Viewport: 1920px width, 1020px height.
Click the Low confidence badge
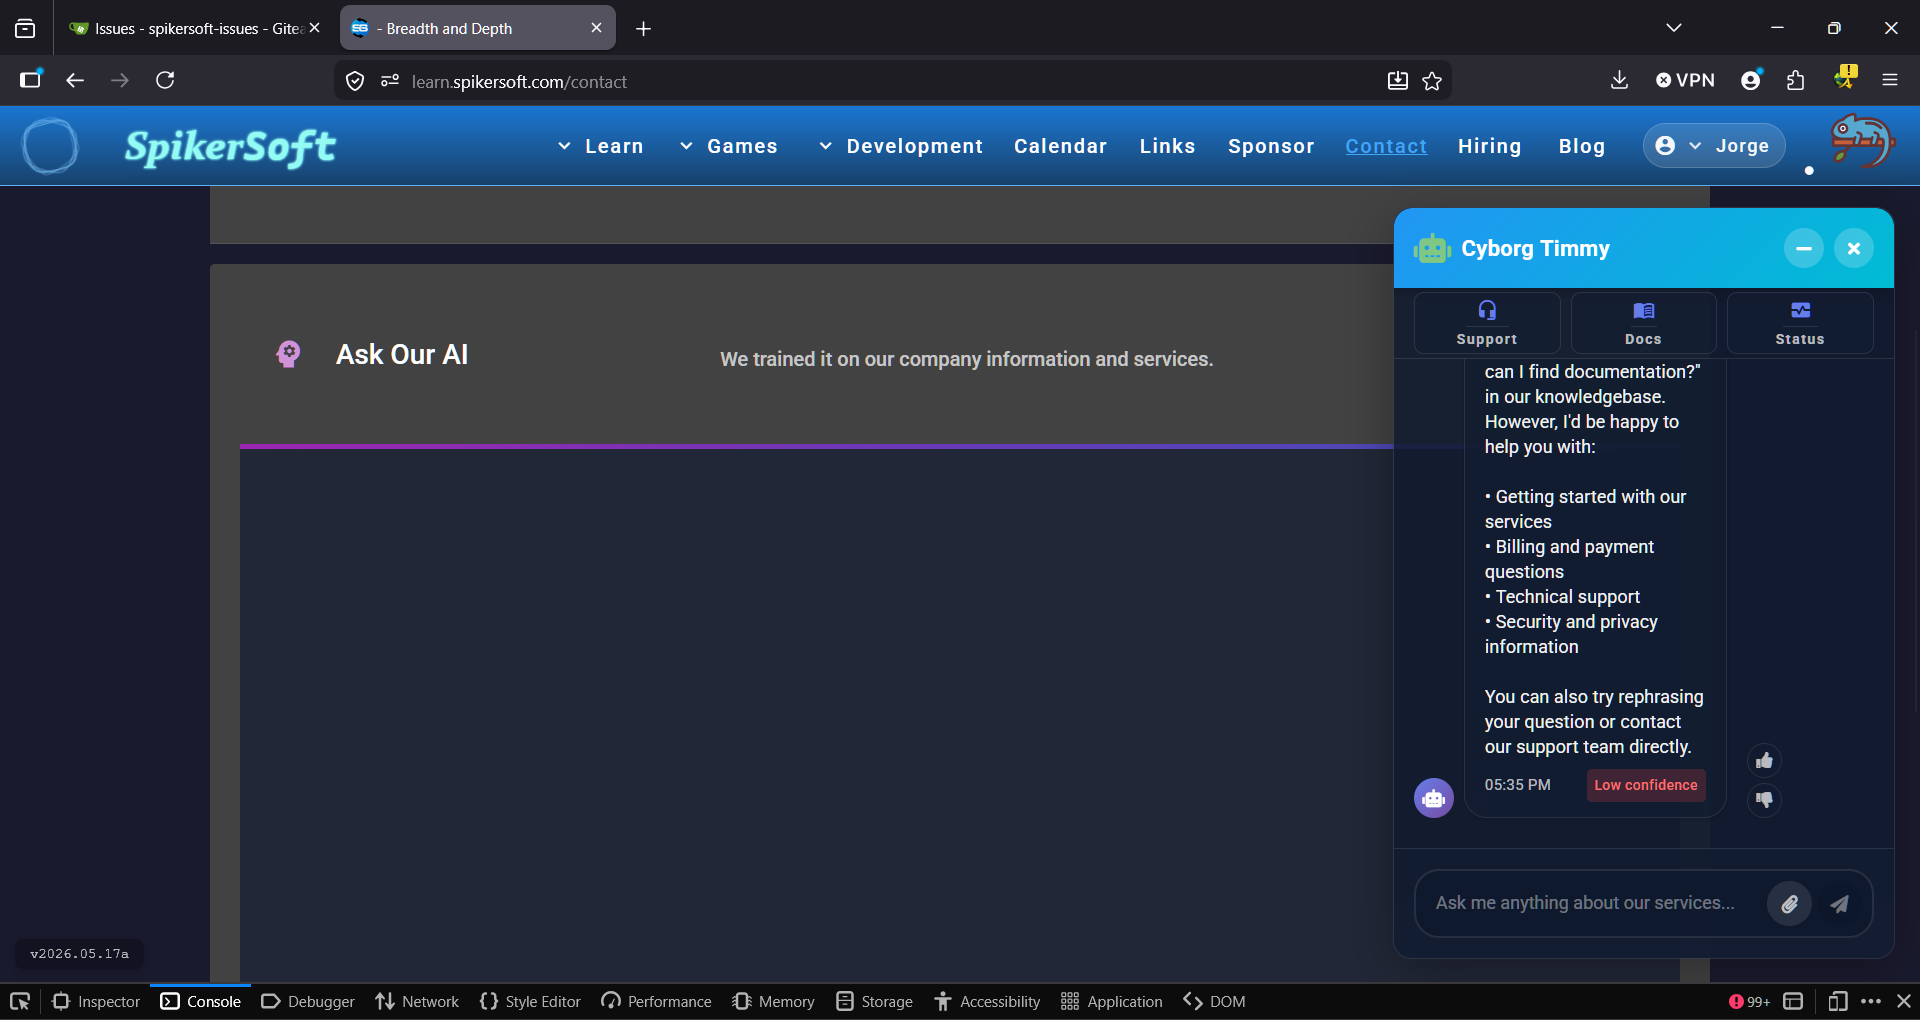(1646, 785)
